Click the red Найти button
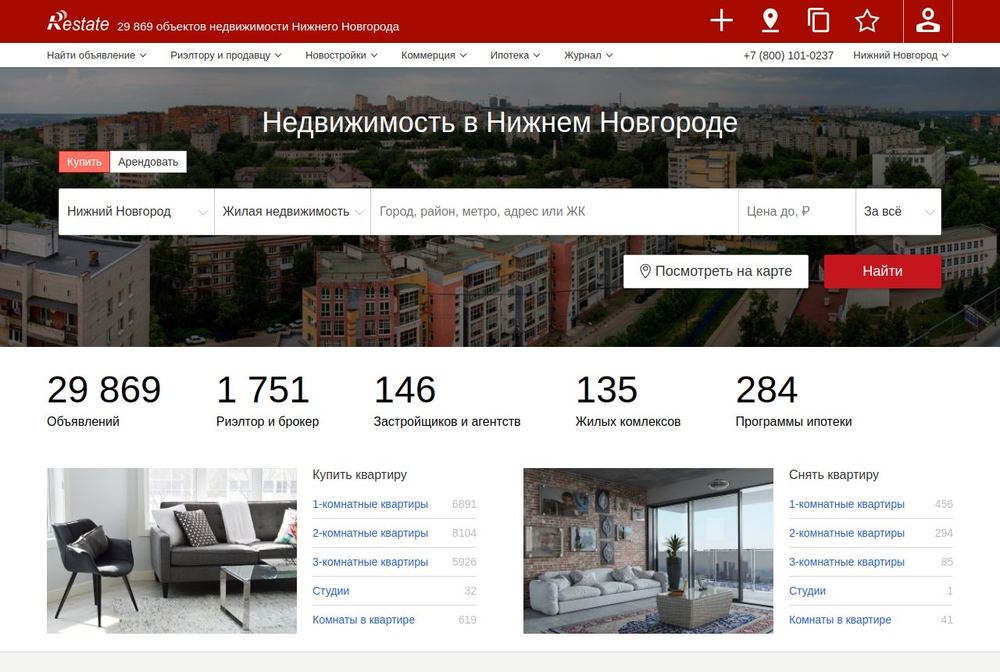This screenshot has height=672, width=1000. tap(883, 272)
